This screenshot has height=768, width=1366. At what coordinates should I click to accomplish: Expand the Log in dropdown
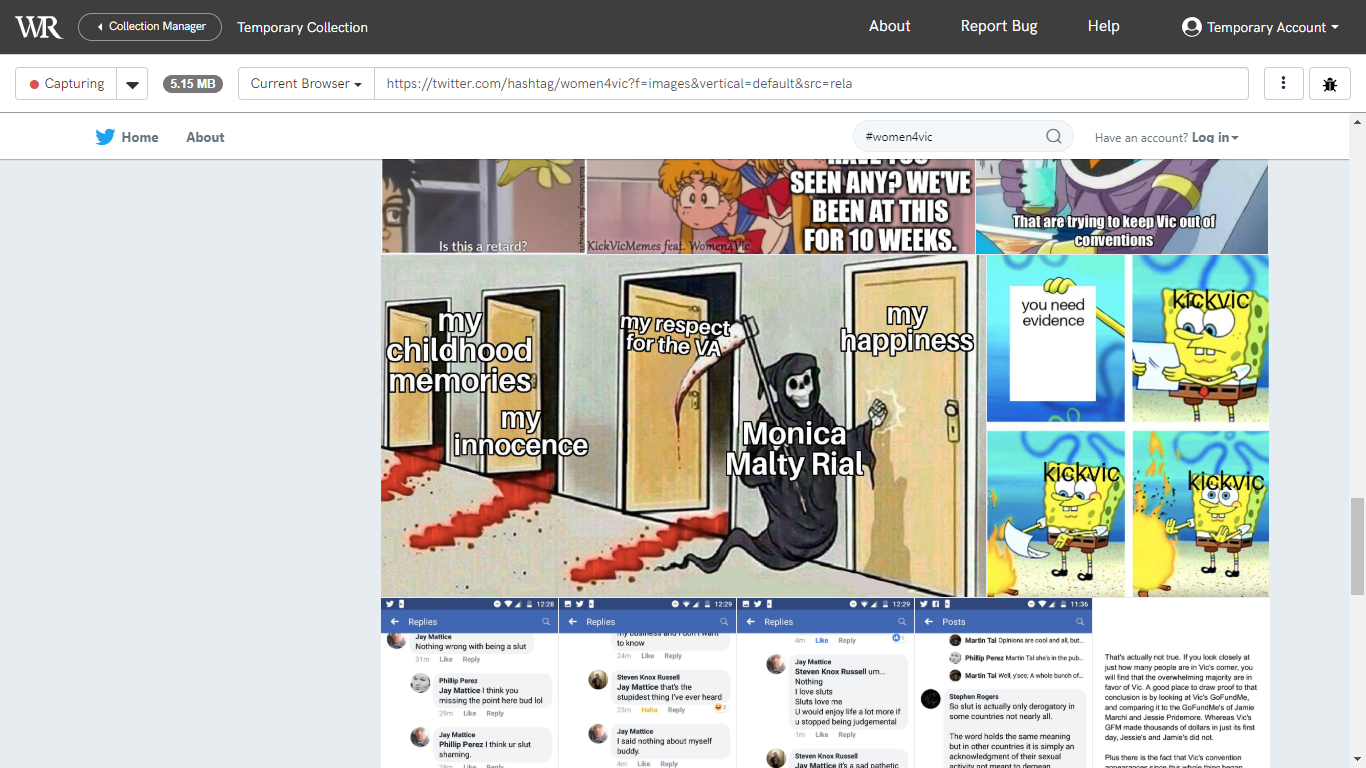click(x=1215, y=138)
